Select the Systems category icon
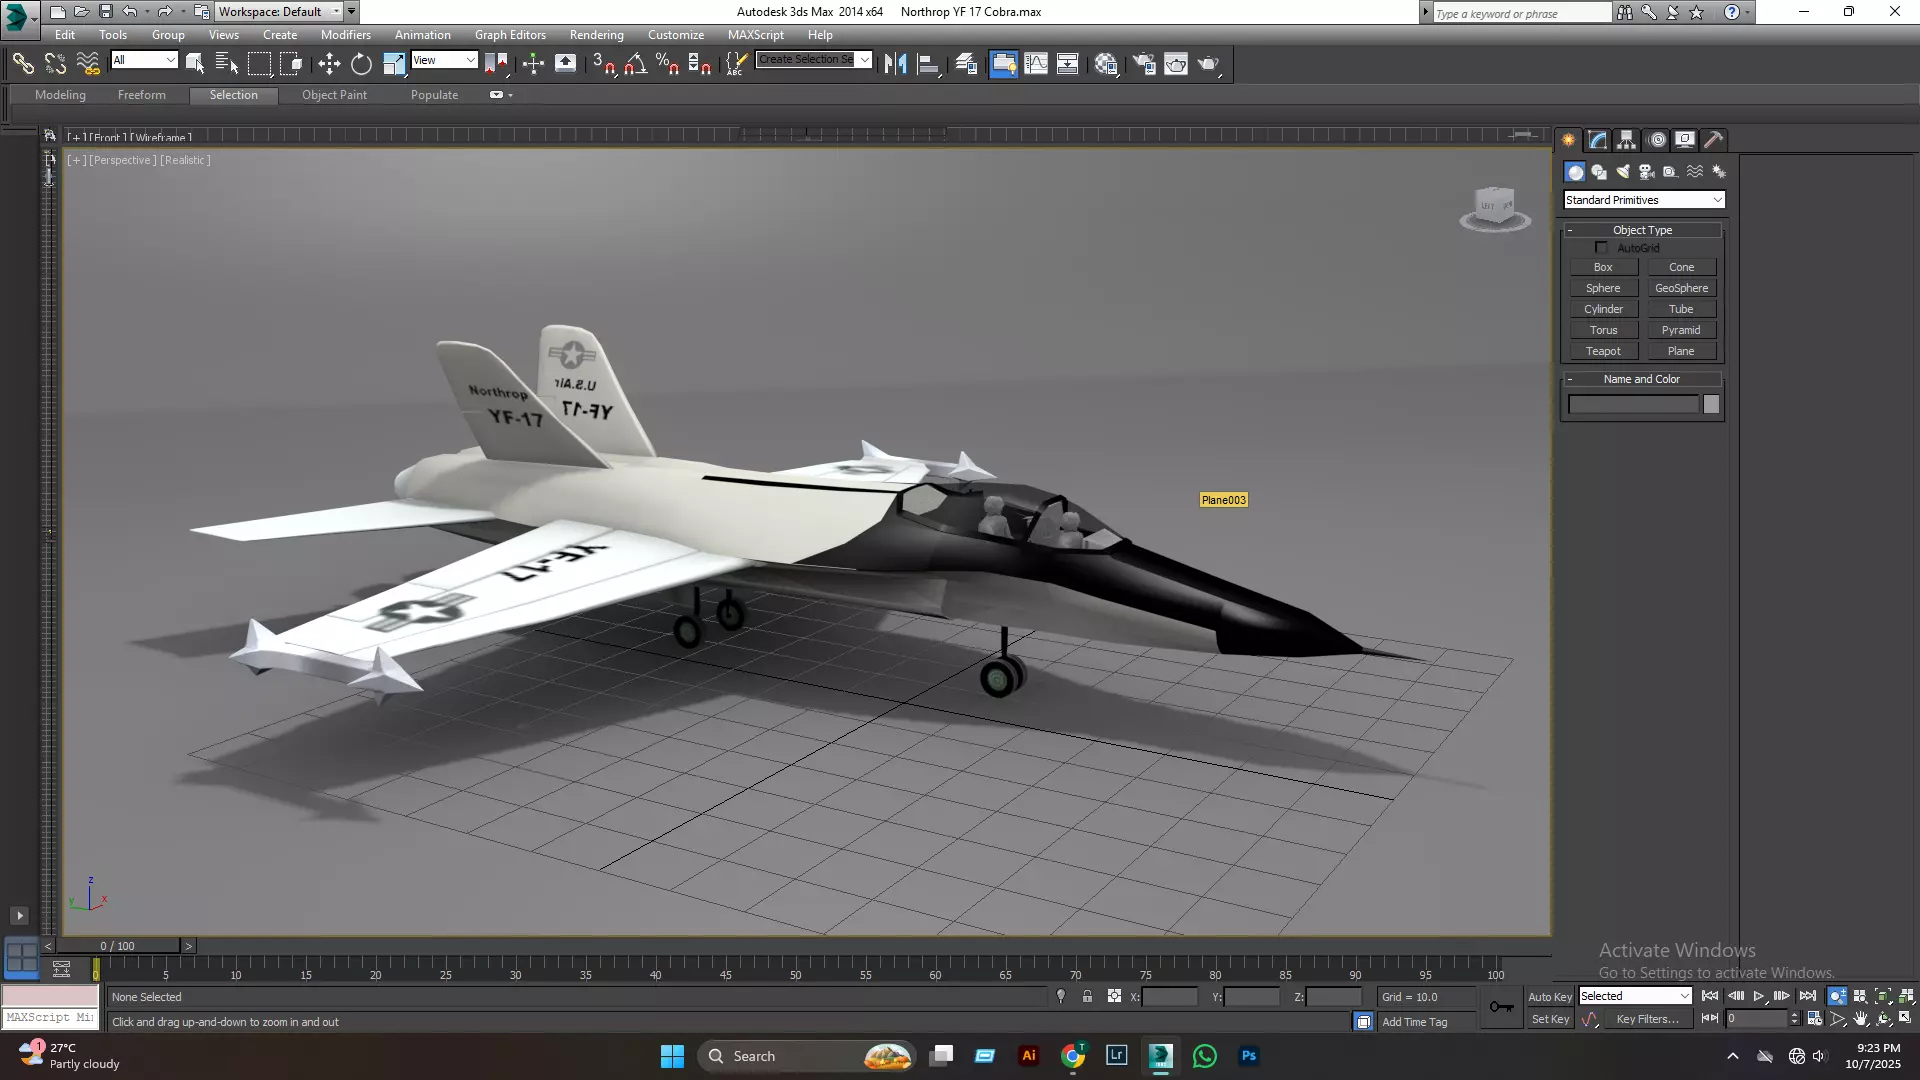 tap(1719, 172)
